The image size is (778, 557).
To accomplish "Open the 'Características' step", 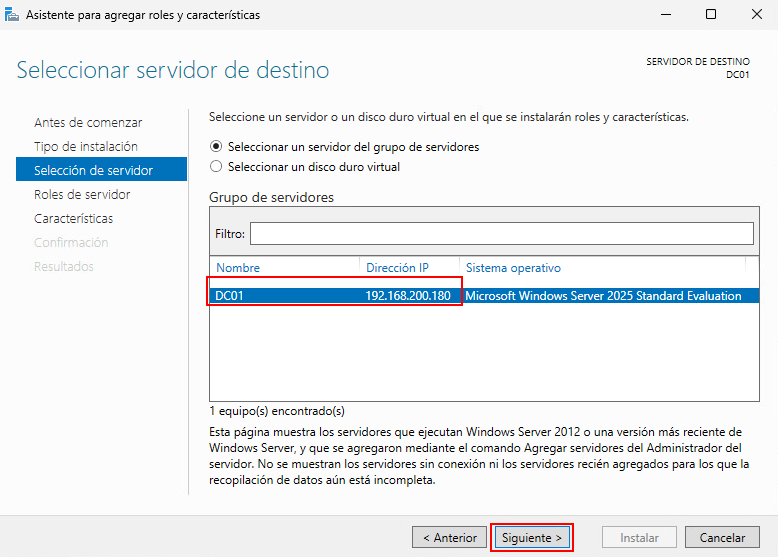I will pos(74,218).
